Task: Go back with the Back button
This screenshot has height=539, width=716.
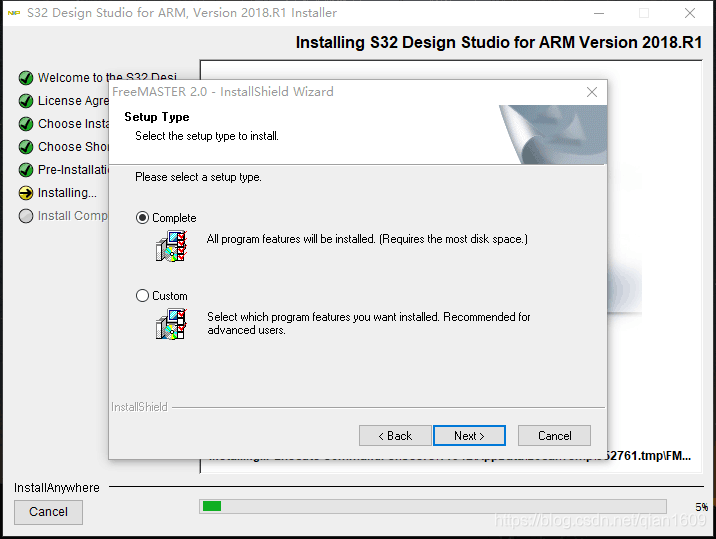Action: [395, 436]
